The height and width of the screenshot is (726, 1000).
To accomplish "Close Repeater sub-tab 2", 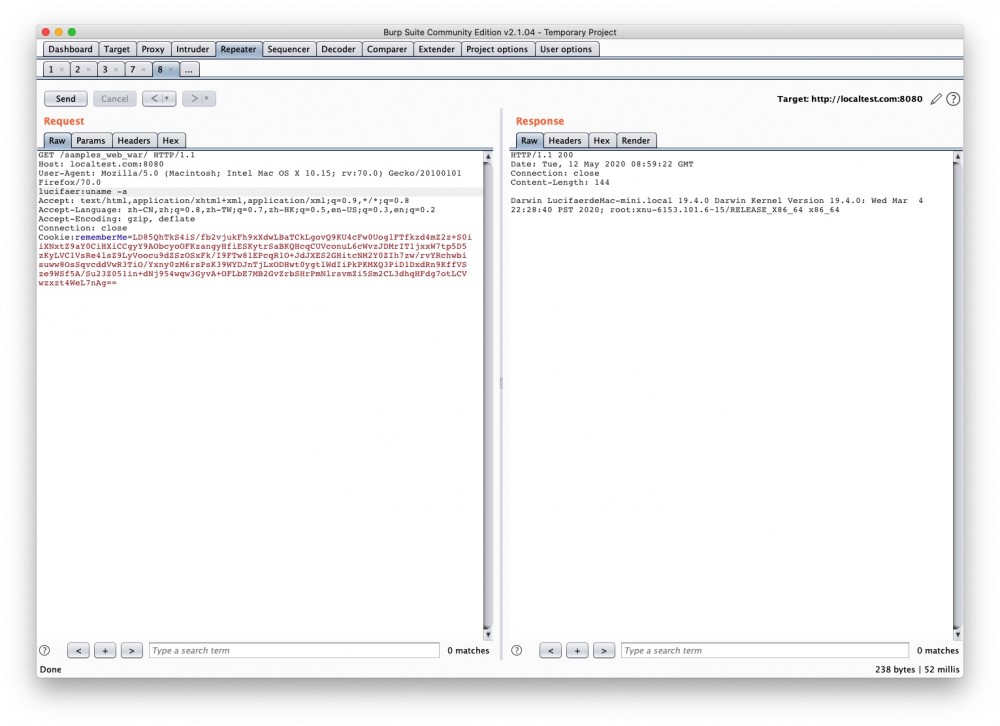I will [x=89, y=70].
